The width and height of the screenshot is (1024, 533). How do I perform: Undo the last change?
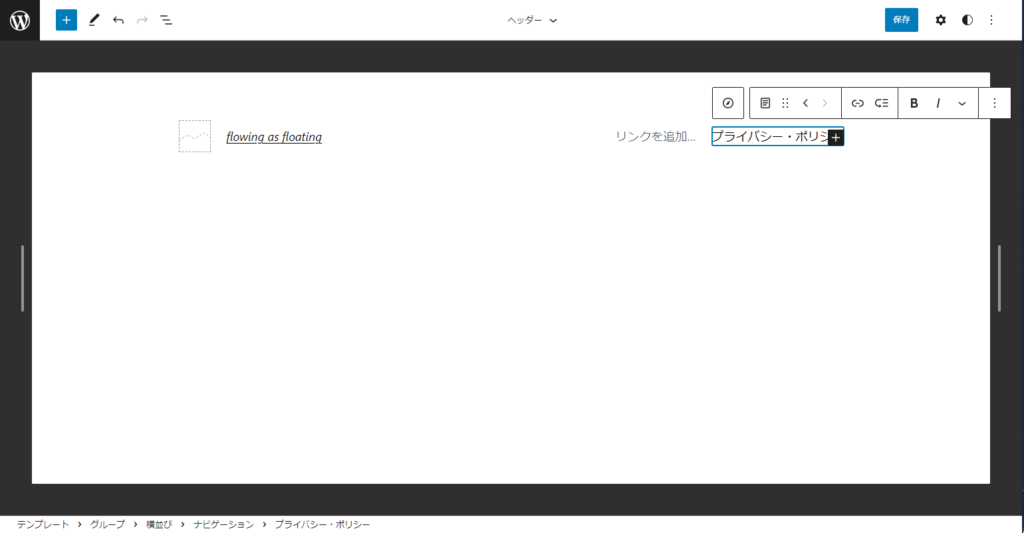click(x=118, y=20)
